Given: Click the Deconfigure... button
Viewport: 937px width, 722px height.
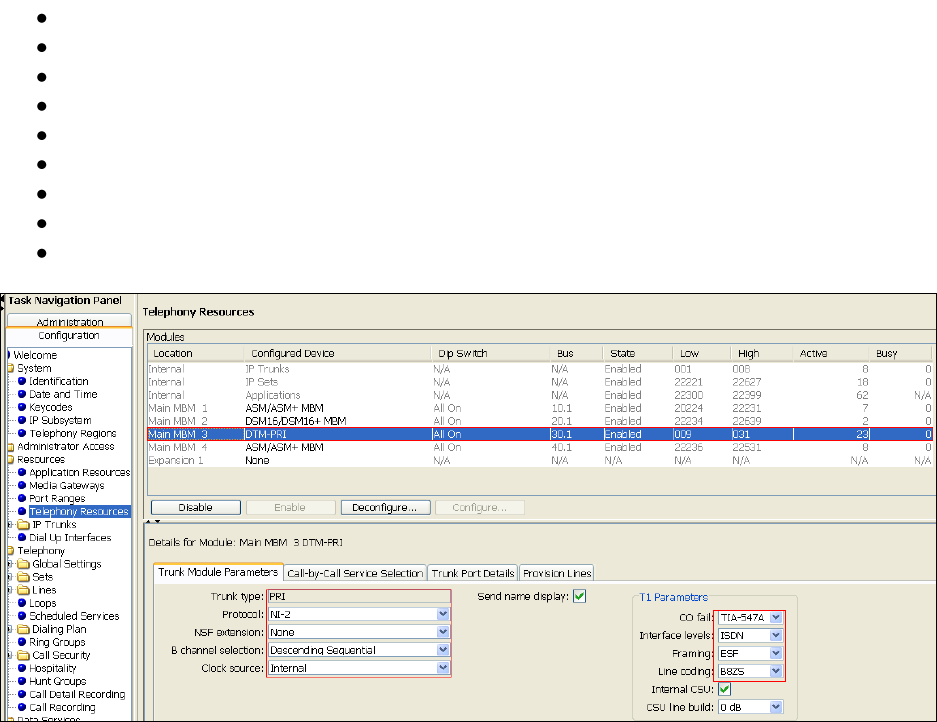Looking at the screenshot, I should [x=385, y=507].
